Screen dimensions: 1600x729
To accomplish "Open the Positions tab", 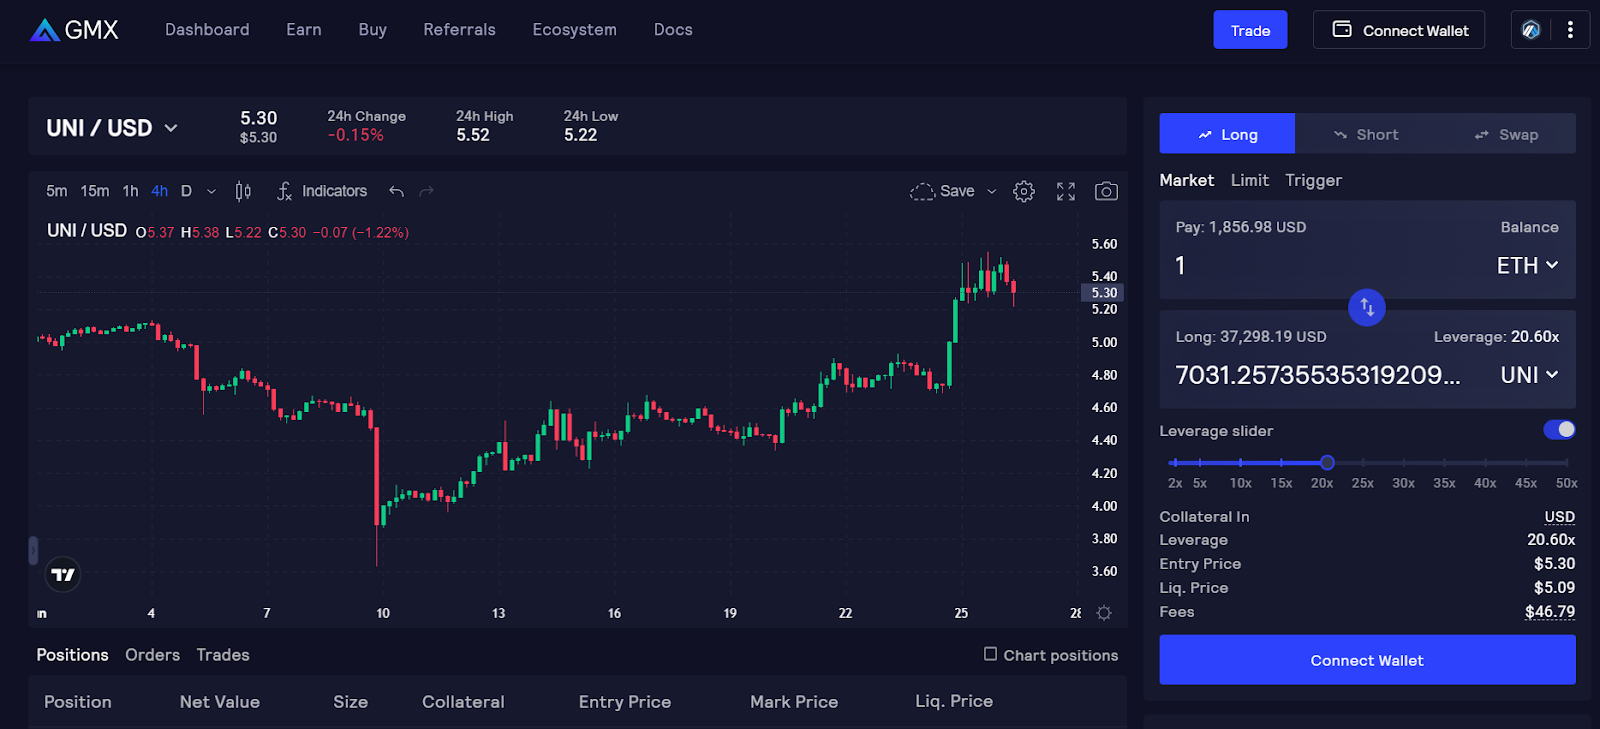I will coord(72,655).
